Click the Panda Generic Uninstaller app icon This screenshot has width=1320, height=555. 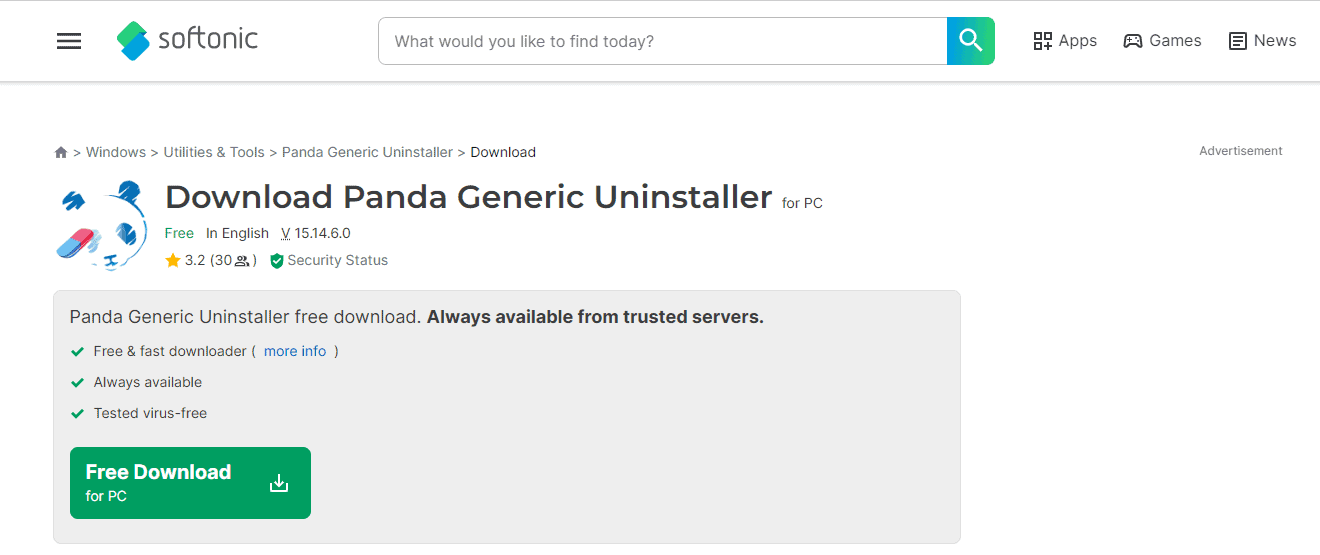pos(100,225)
